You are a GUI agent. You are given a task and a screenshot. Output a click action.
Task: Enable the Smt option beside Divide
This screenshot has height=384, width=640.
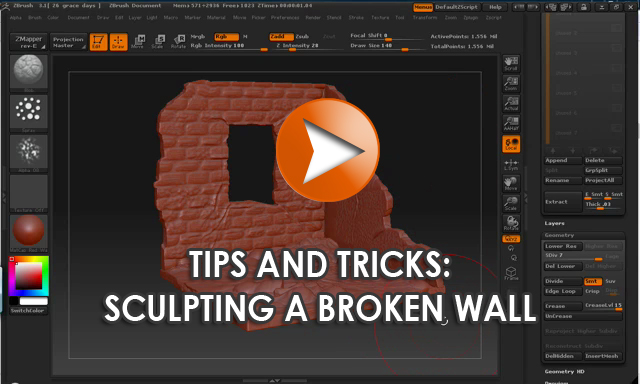tap(593, 281)
